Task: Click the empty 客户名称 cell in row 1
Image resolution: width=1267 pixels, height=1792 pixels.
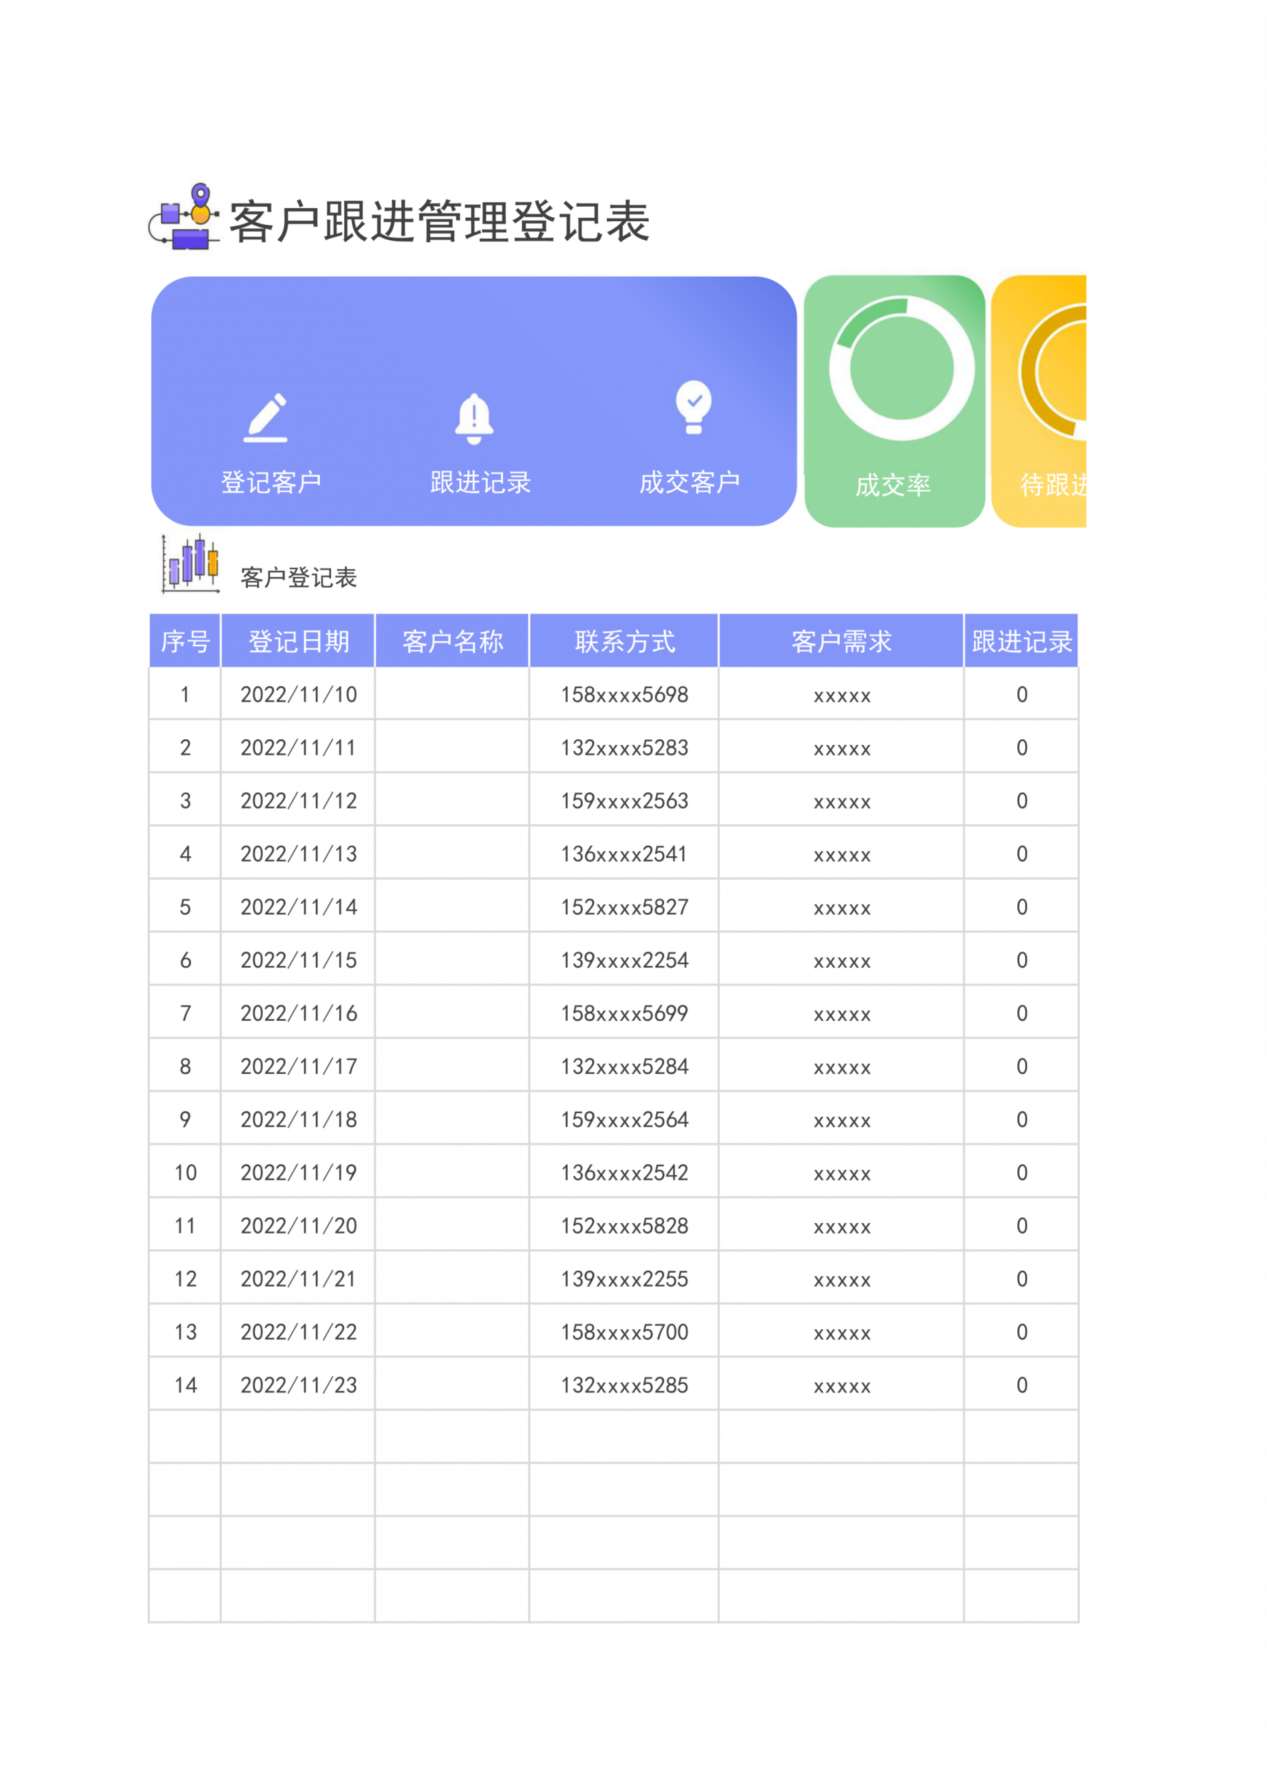Action: (x=452, y=694)
